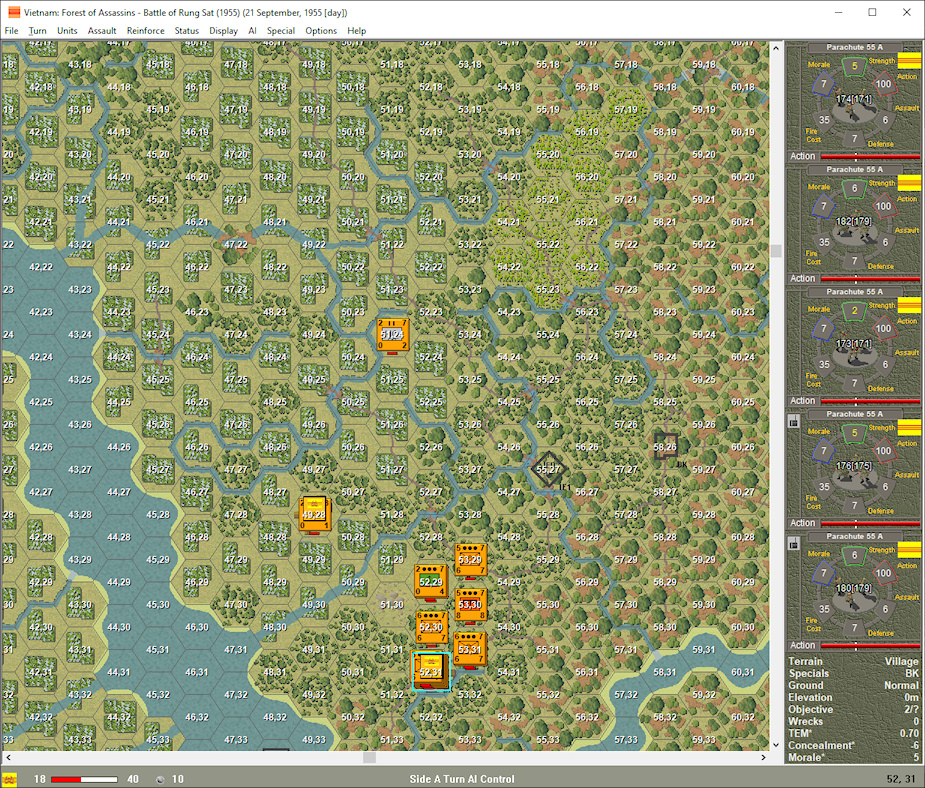This screenshot has height=788, width=925.
Task: Select the Parachute 55 A card with strength 174[171]
Action: click(854, 101)
